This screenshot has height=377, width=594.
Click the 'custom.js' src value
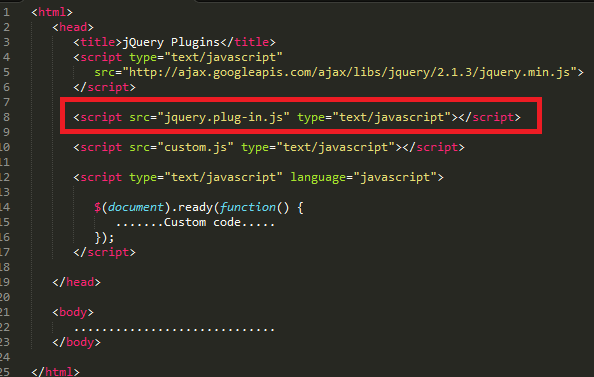tap(195, 147)
